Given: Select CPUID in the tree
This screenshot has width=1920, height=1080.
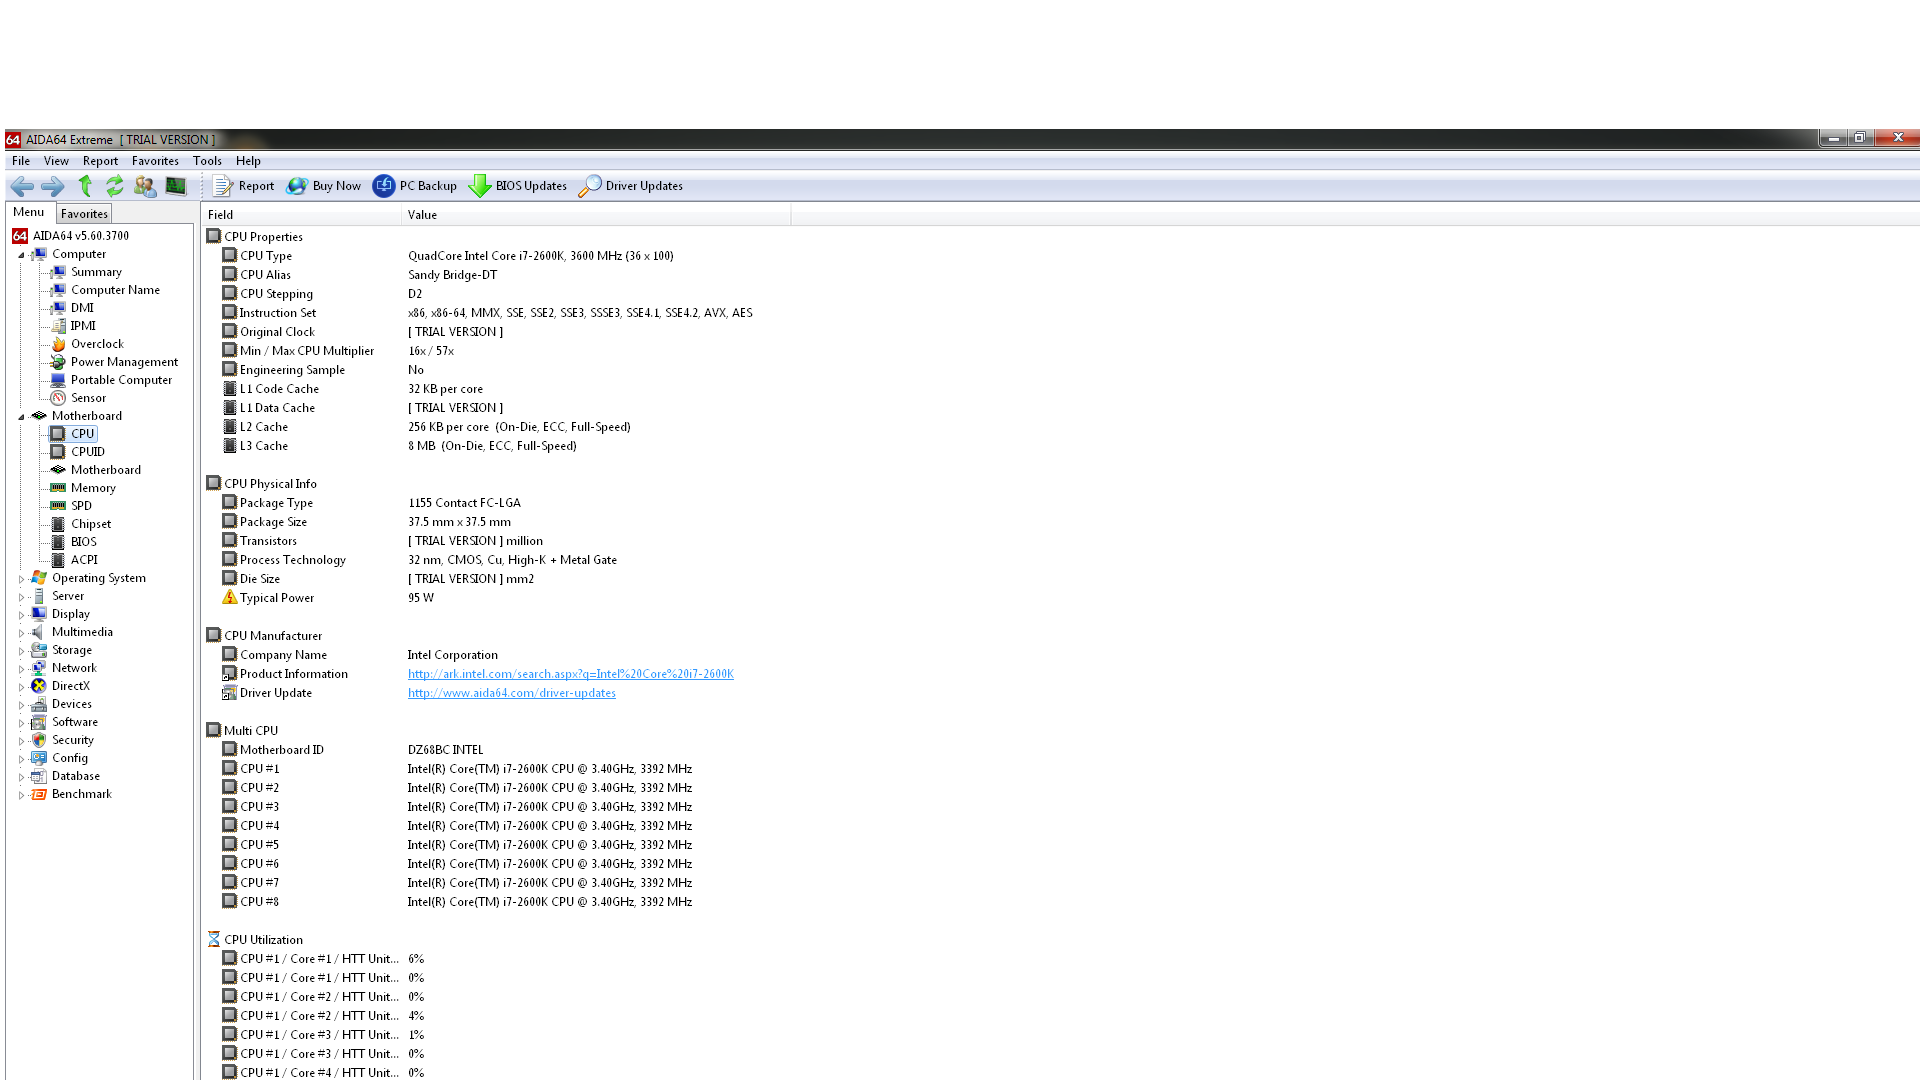Looking at the screenshot, I should click(x=87, y=452).
